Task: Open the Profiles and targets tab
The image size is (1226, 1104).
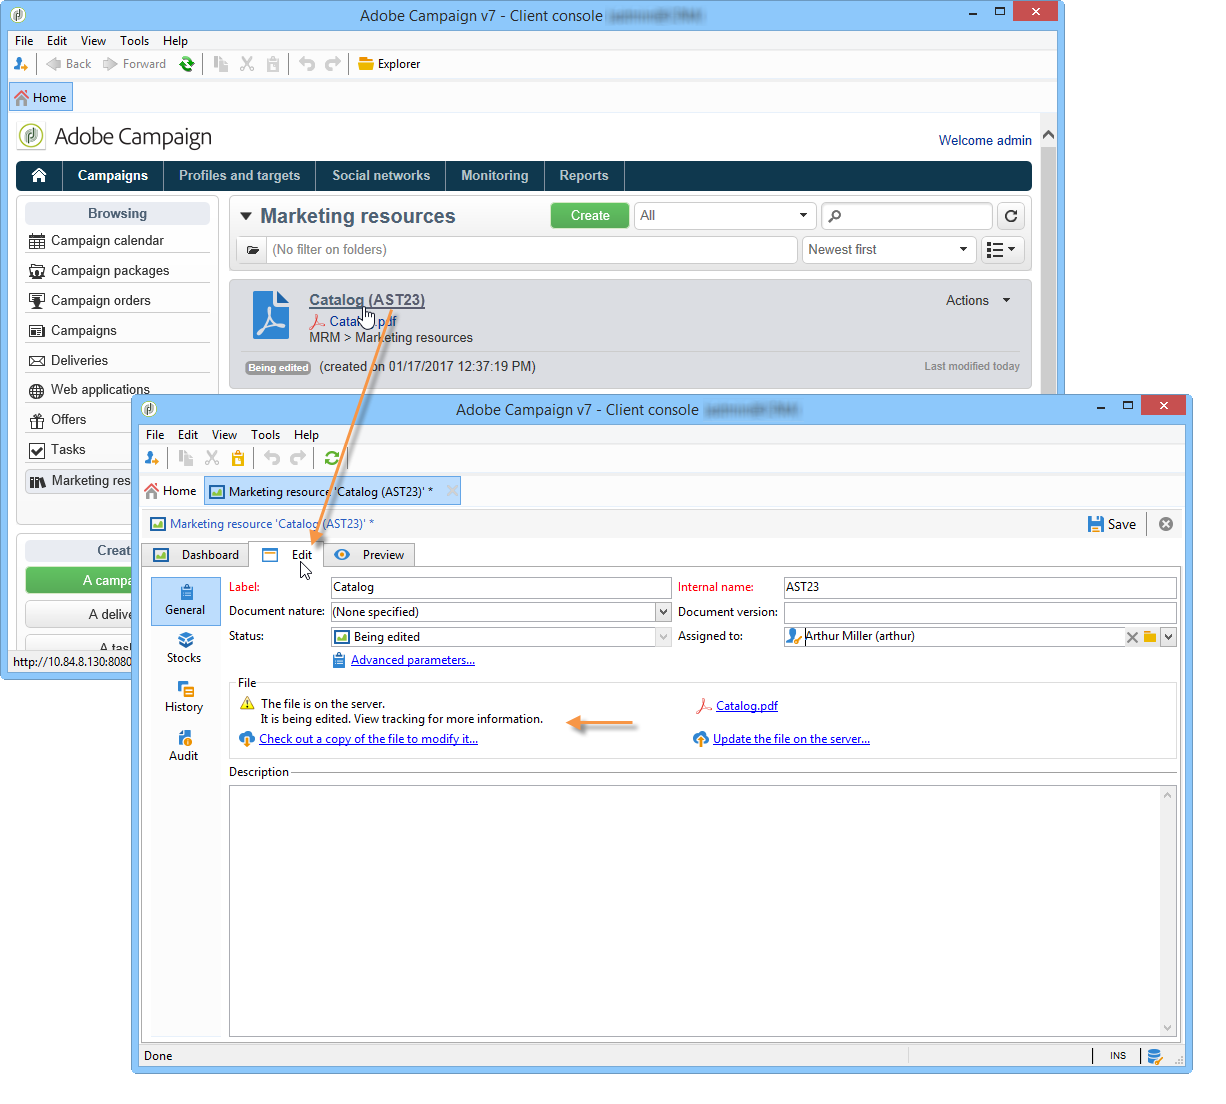Action: pos(239,175)
